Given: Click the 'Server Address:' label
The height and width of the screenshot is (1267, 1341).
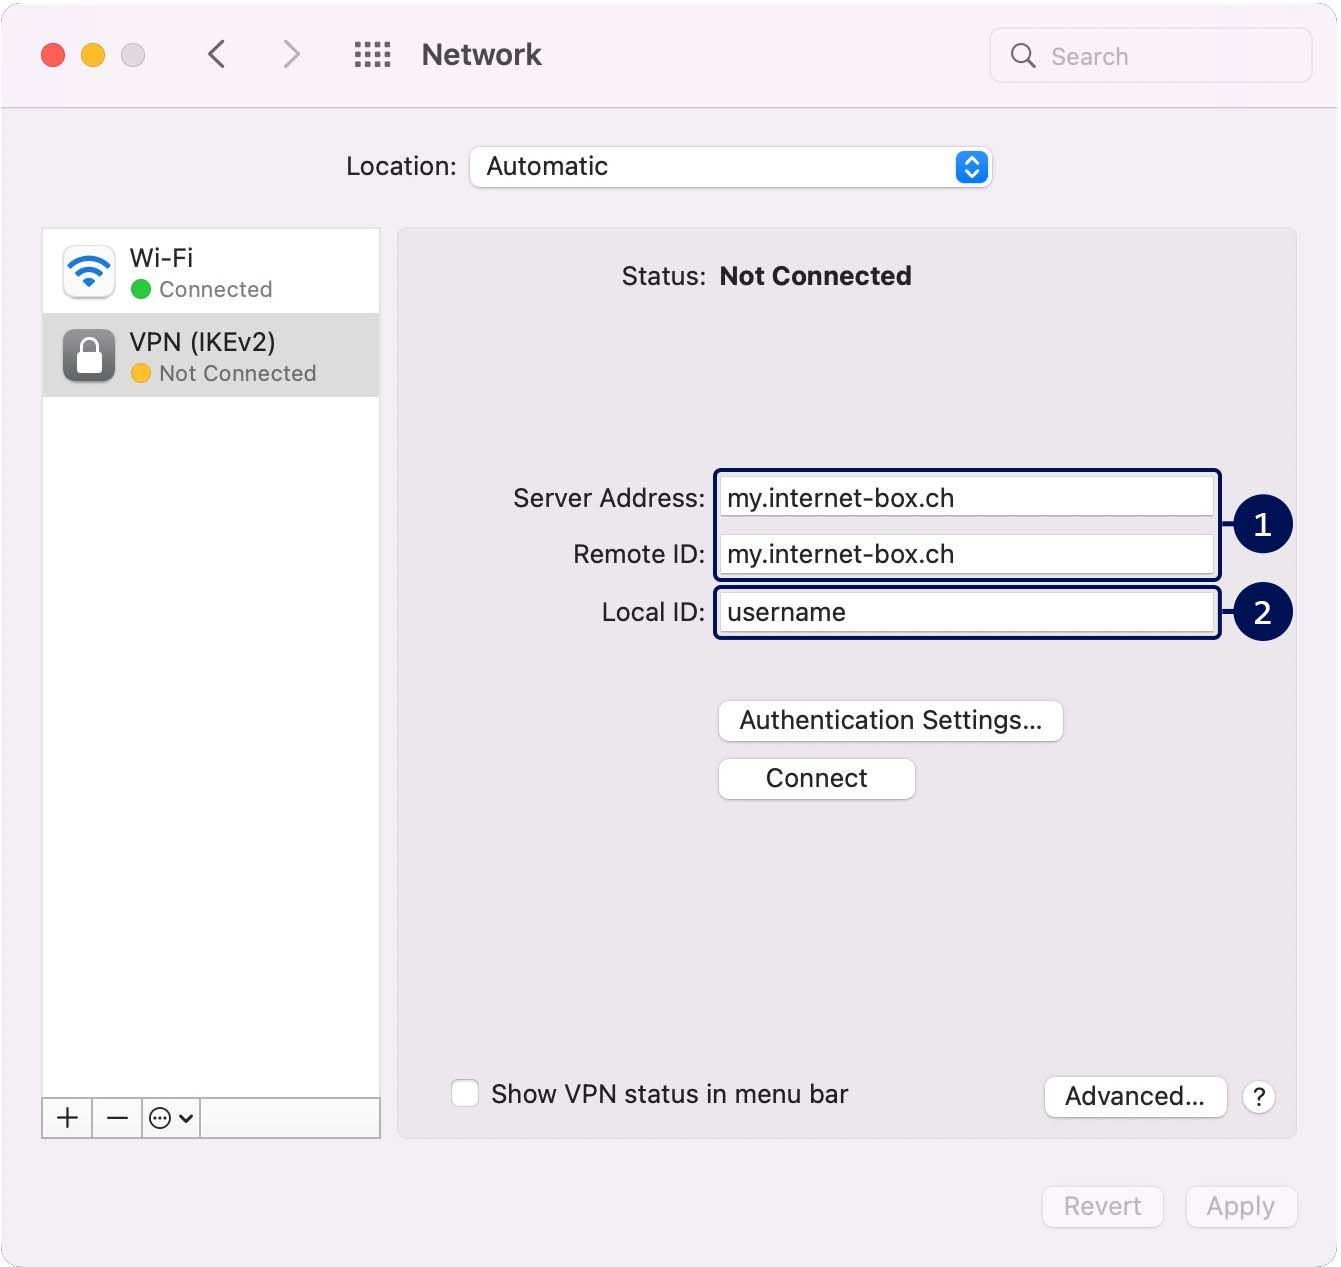Looking at the screenshot, I should (609, 498).
